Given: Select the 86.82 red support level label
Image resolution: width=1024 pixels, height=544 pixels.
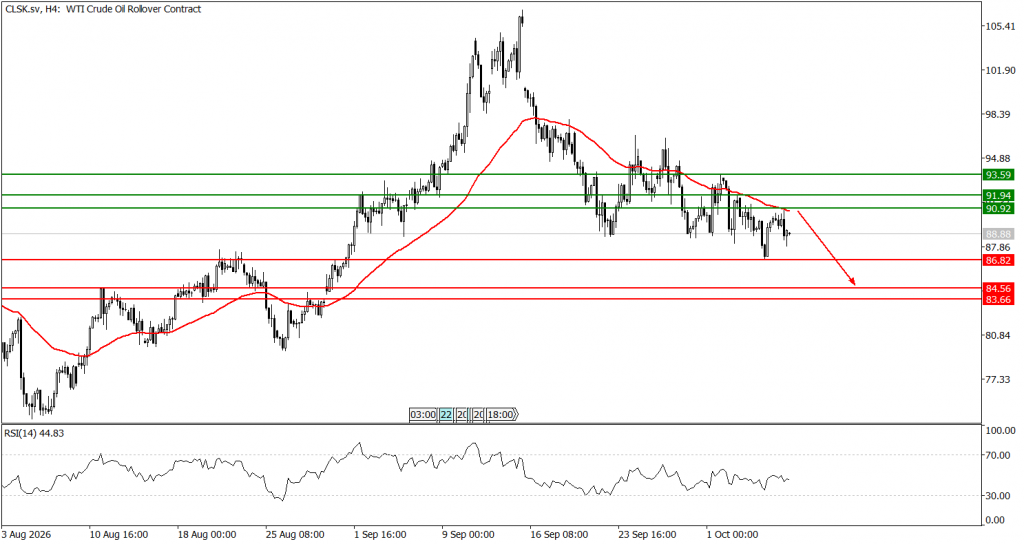Looking at the screenshot, I should pyautogui.click(x=999, y=260).
